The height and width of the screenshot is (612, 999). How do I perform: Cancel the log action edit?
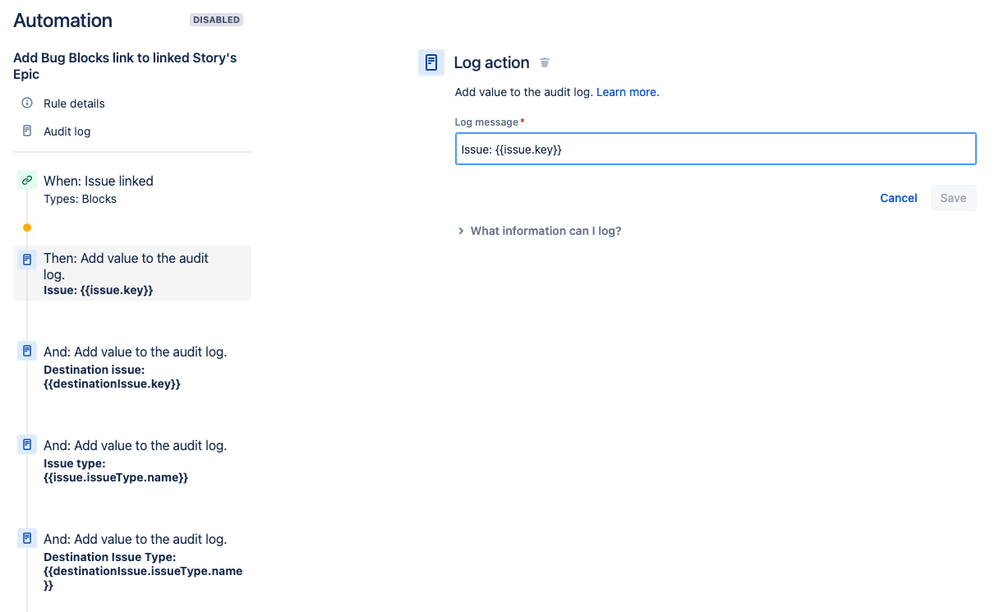click(898, 198)
